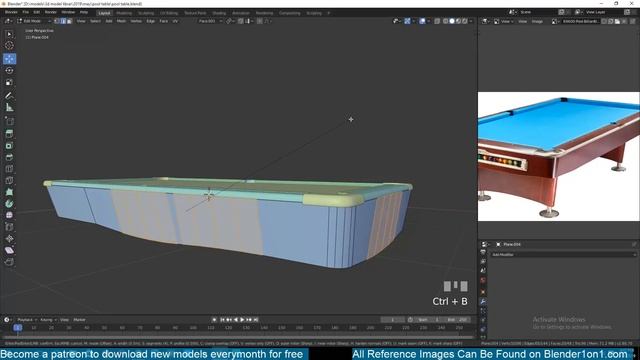Image resolution: width=640 pixels, height=360 pixels.
Task: Open the 3D viewport editor type selector
Action: (8, 21)
